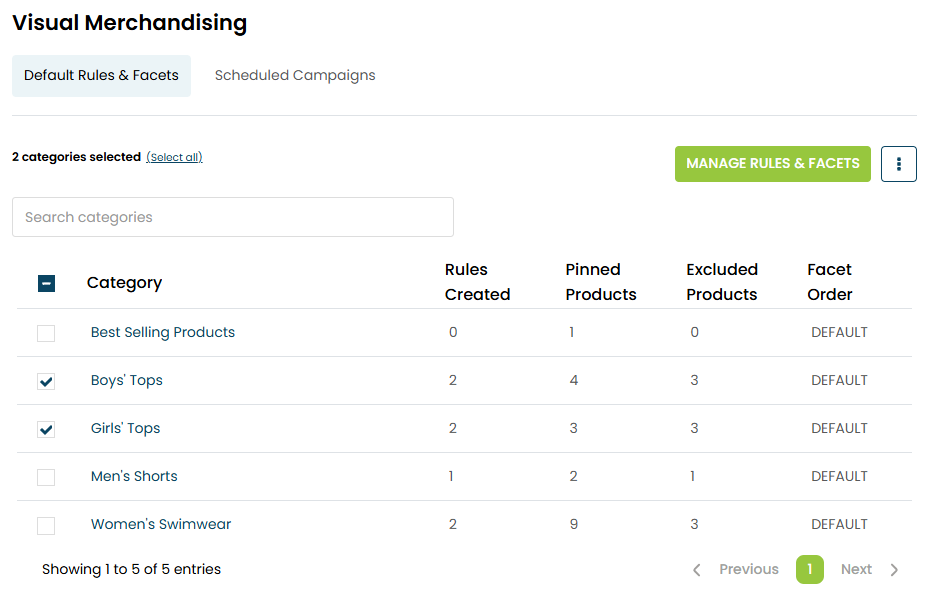The height and width of the screenshot is (593, 933).
Task: Toggle the select-all header checkbox
Action: coord(46,283)
